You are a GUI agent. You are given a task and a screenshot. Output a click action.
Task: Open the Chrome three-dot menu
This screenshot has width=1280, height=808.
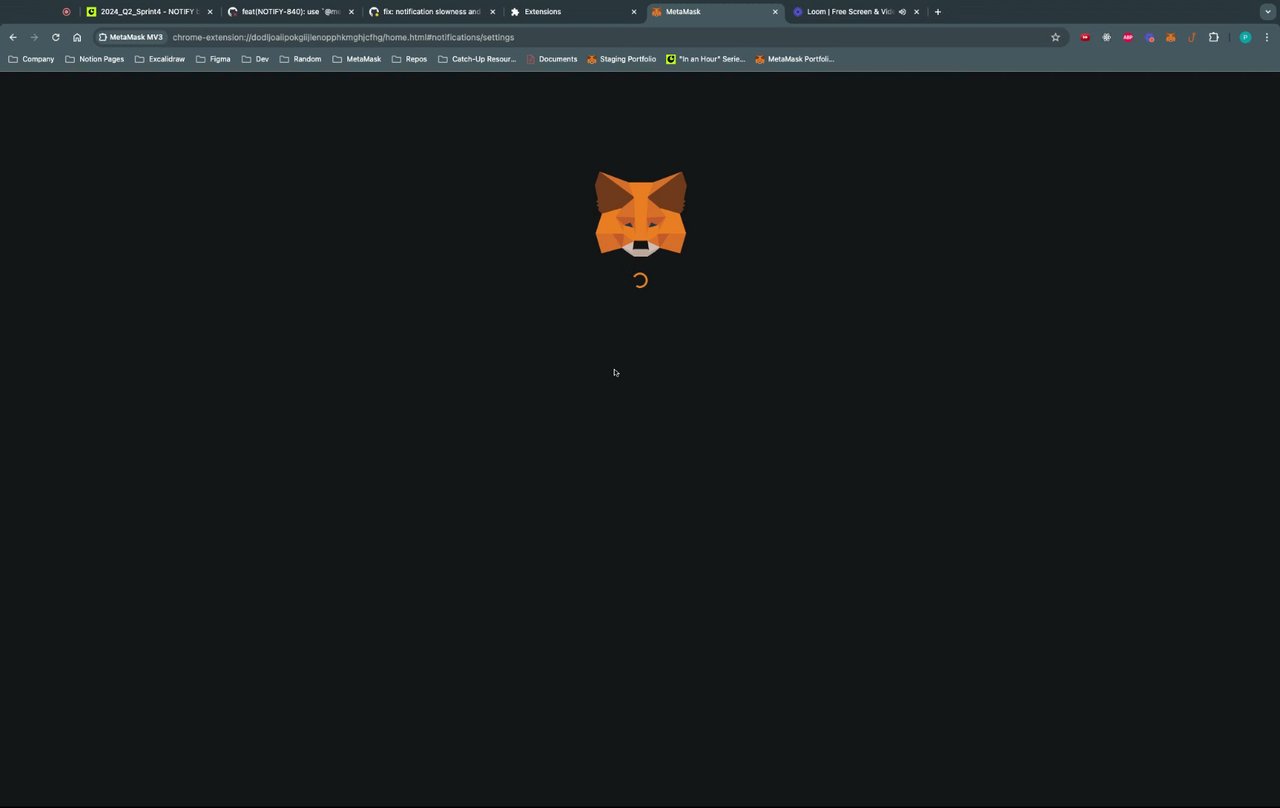pos(1267,37)
